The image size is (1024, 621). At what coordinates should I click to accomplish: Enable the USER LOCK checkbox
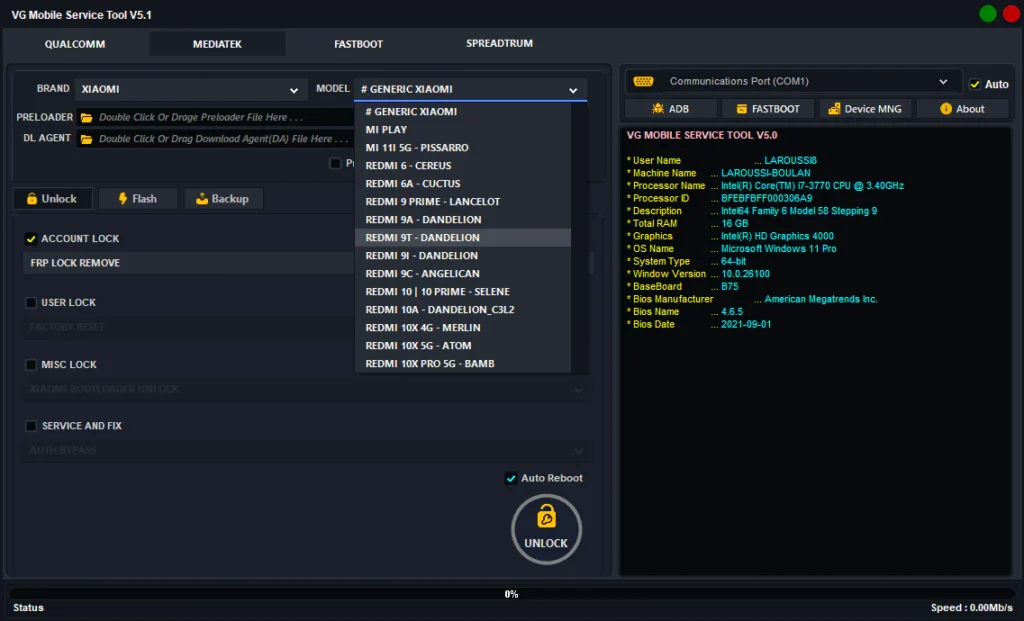coord(31,302)
